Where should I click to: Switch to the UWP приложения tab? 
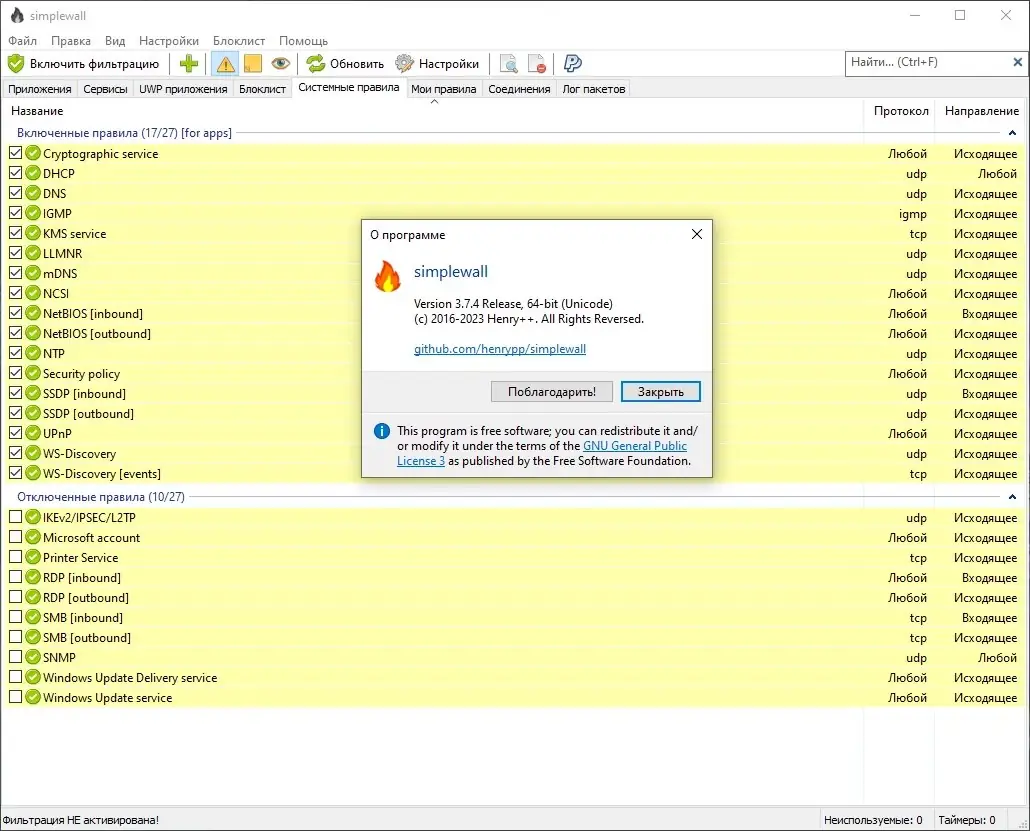[x=183, y=89]
